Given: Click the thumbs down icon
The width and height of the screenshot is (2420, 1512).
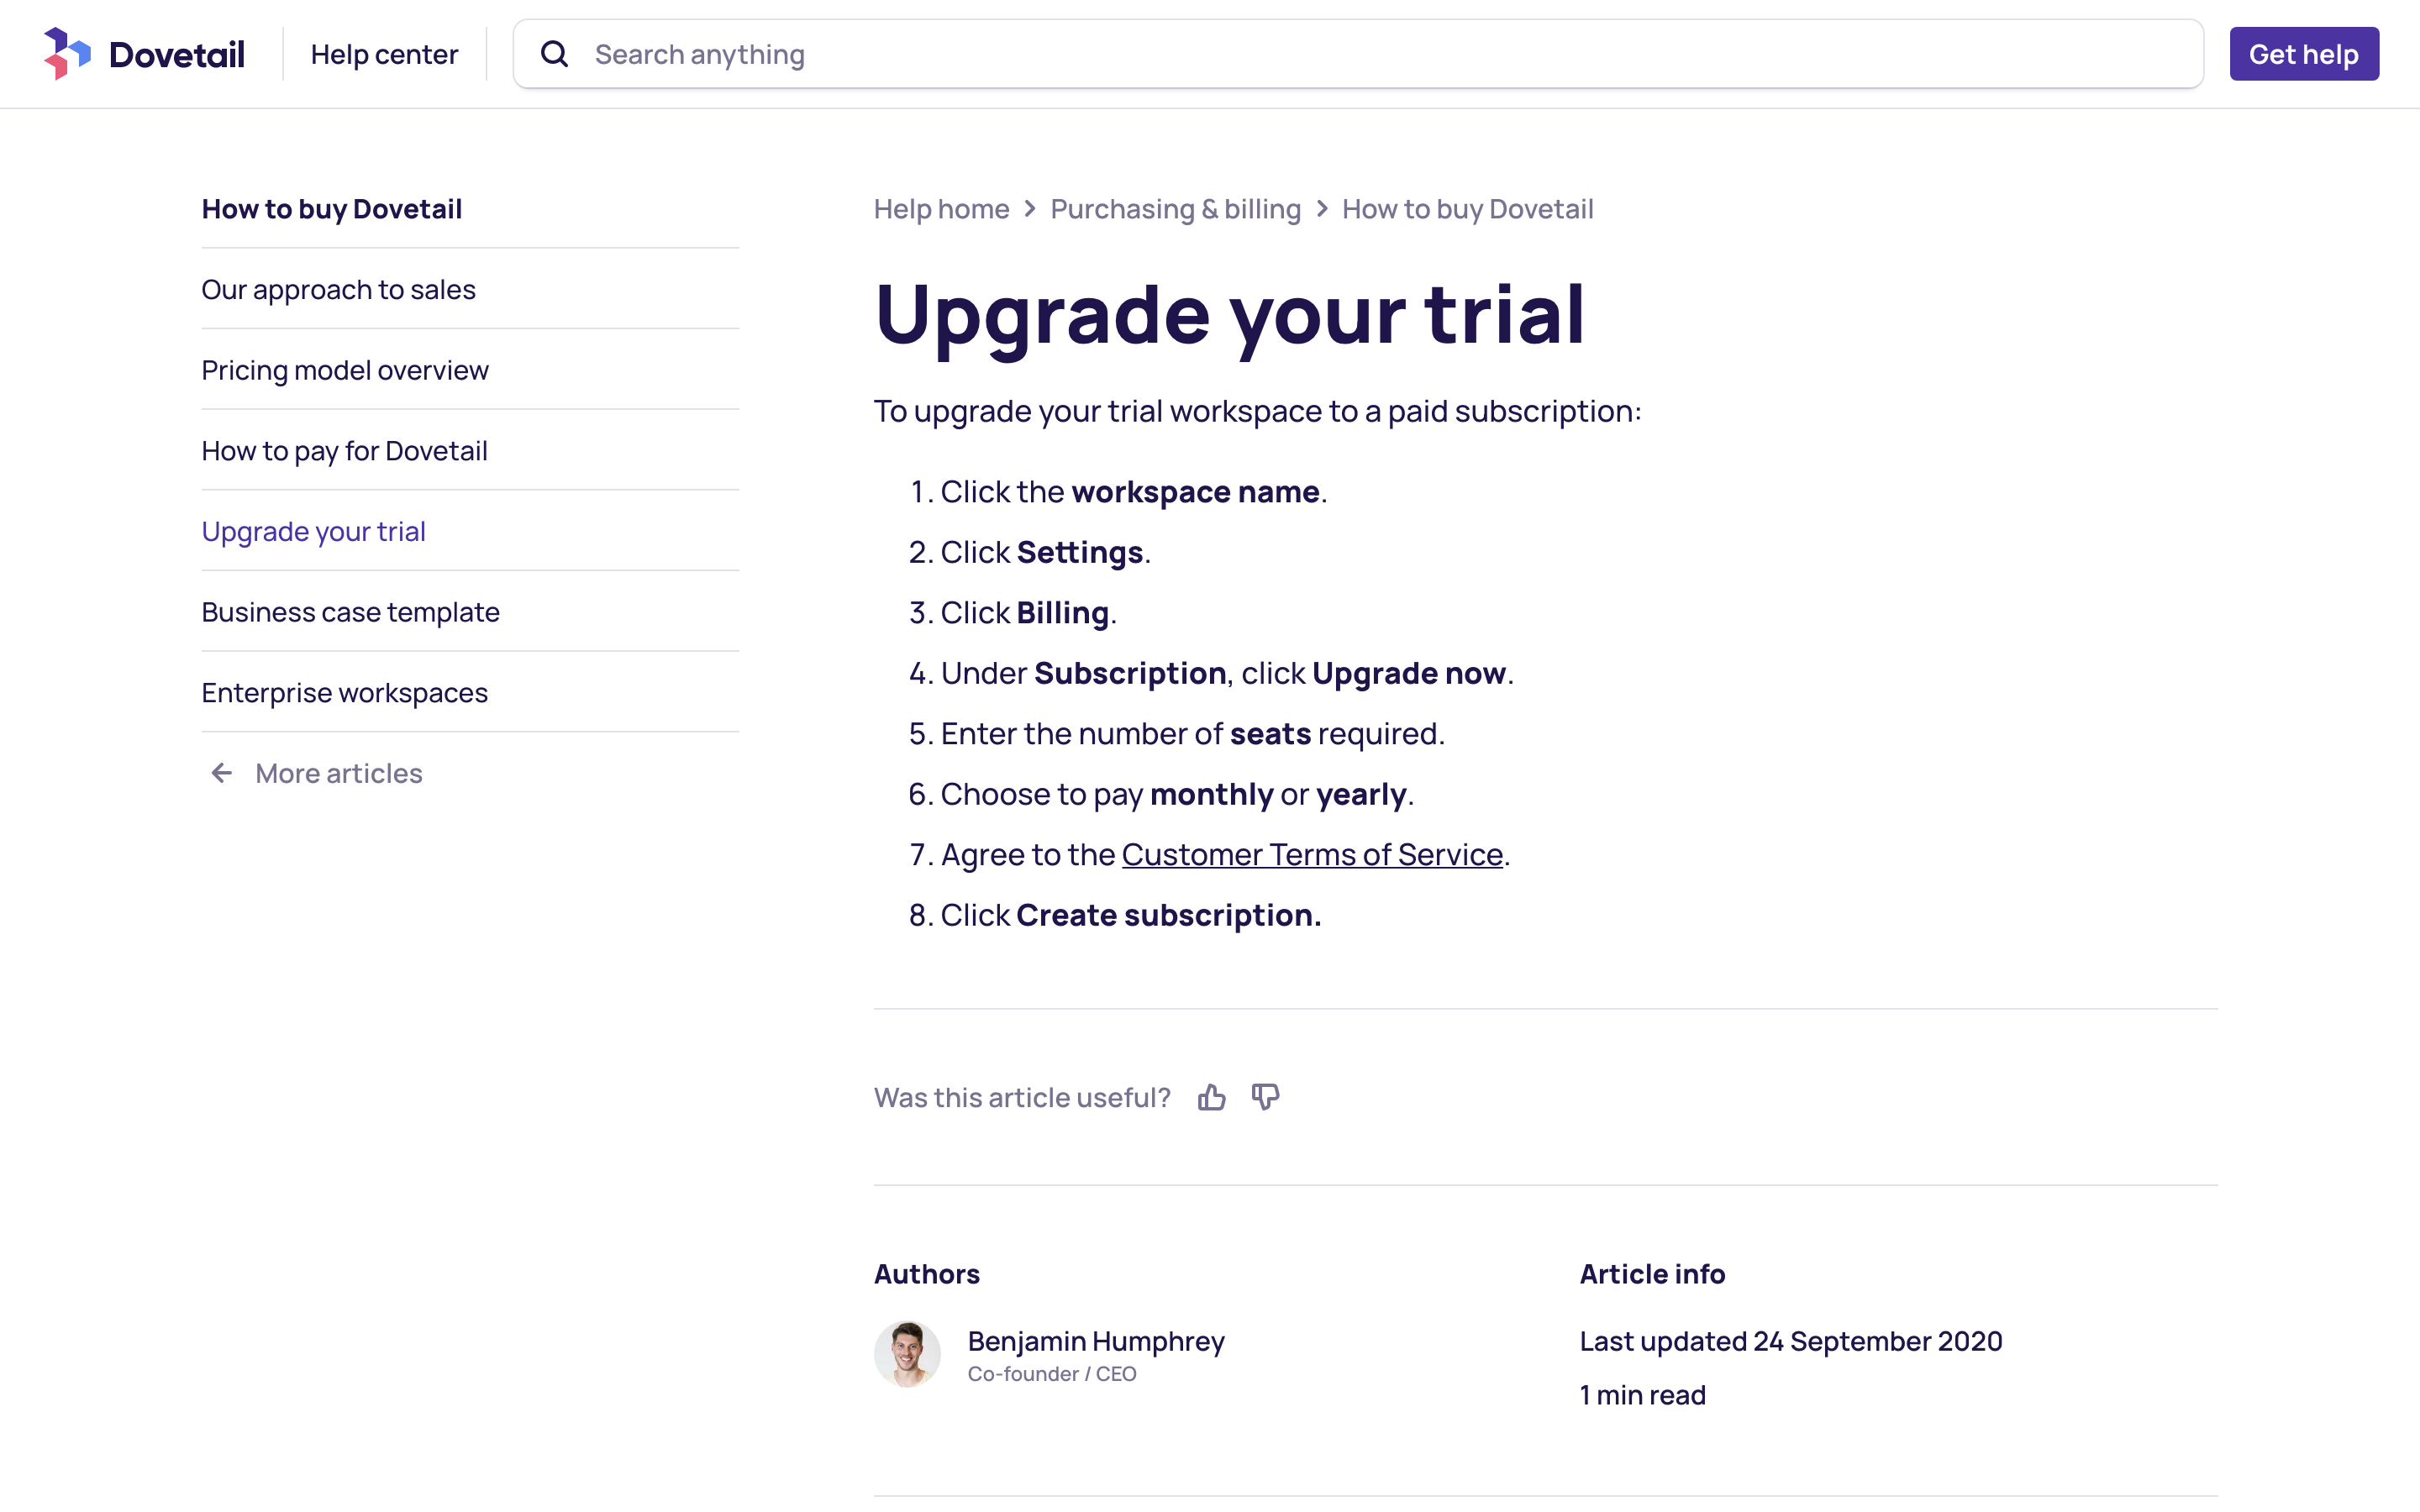Looking at the screenshot, I should (1265, 1097).
